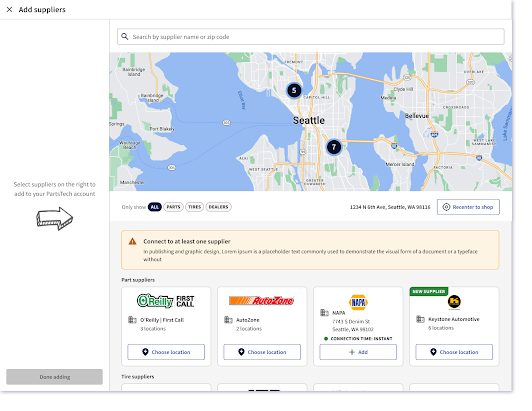Filter suppliers by DEALERS
The height and width of the screenshot is (411, 532).
(218, 207)
